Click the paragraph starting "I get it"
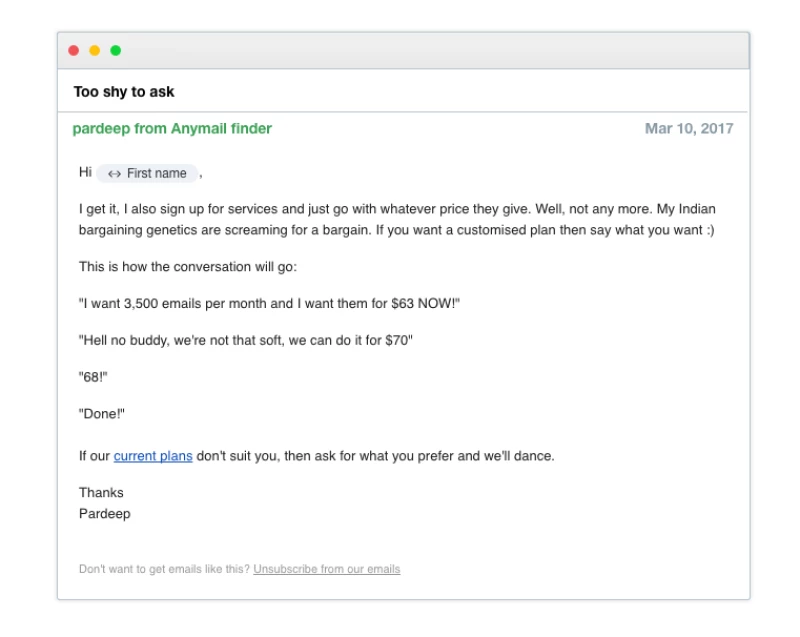This screenshot has width=800, height=637. coord(397,220)
